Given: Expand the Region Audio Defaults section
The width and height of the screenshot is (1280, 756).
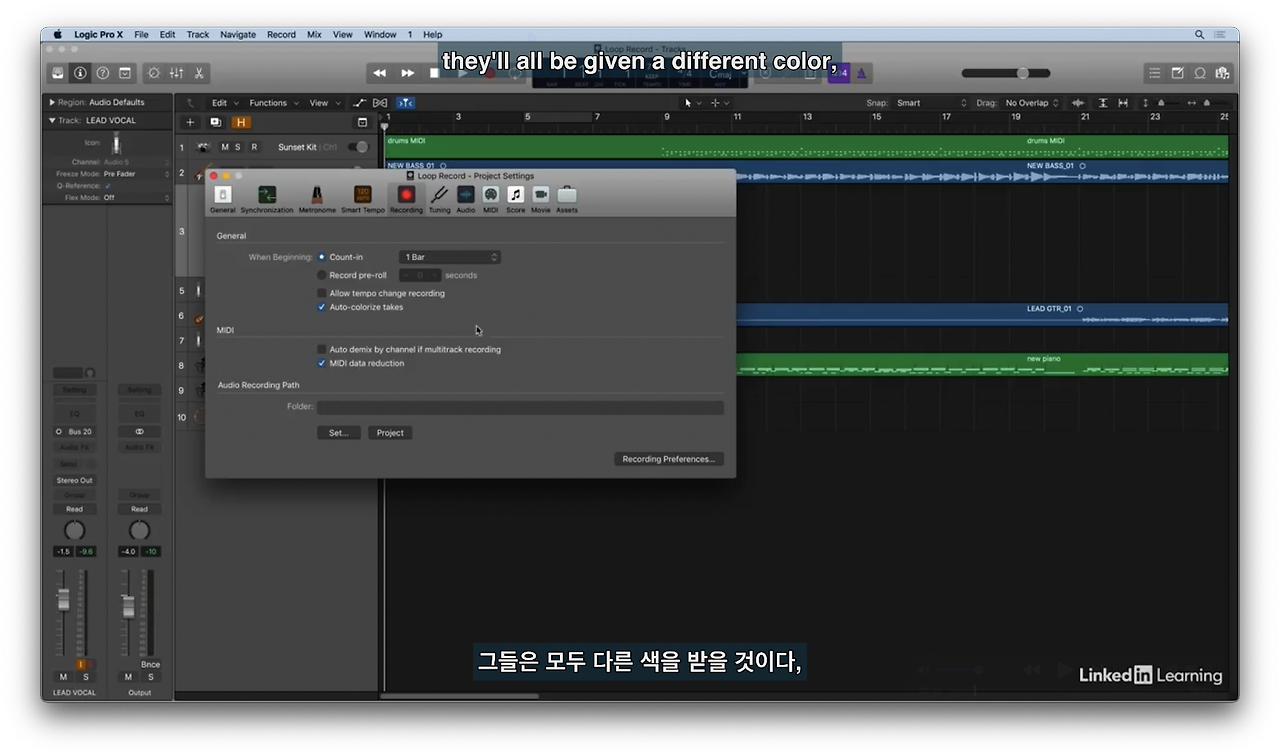Looking at the screenshot, I should [x=53, y=102].
